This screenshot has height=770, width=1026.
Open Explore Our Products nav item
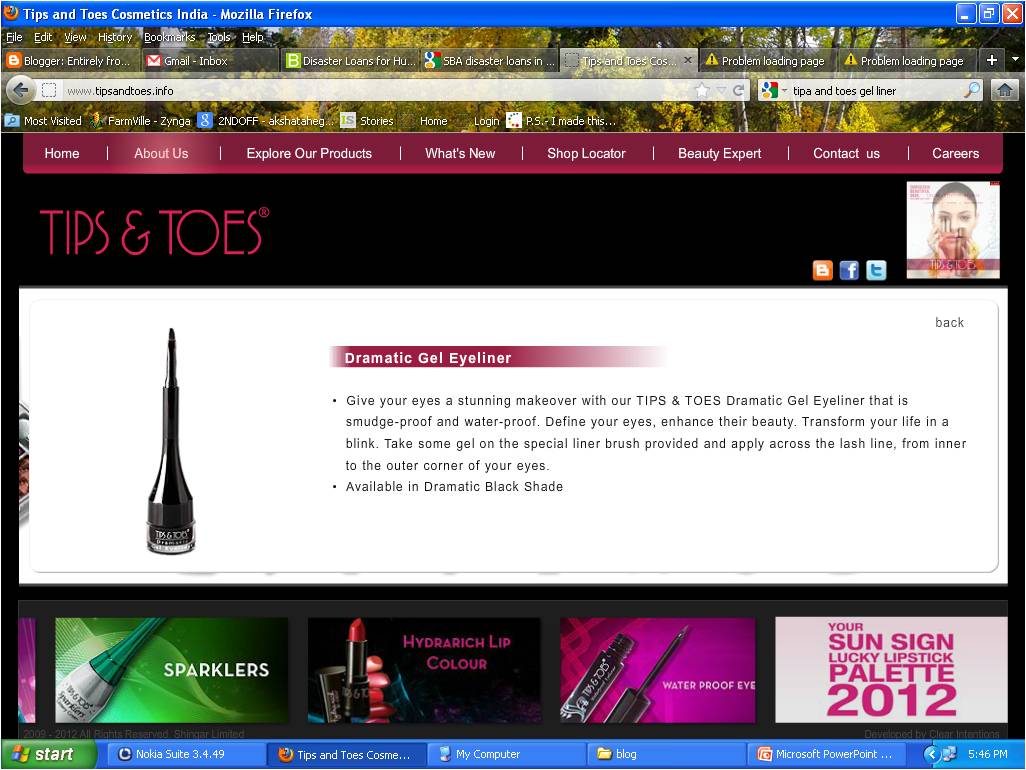[x=309, y=153]
